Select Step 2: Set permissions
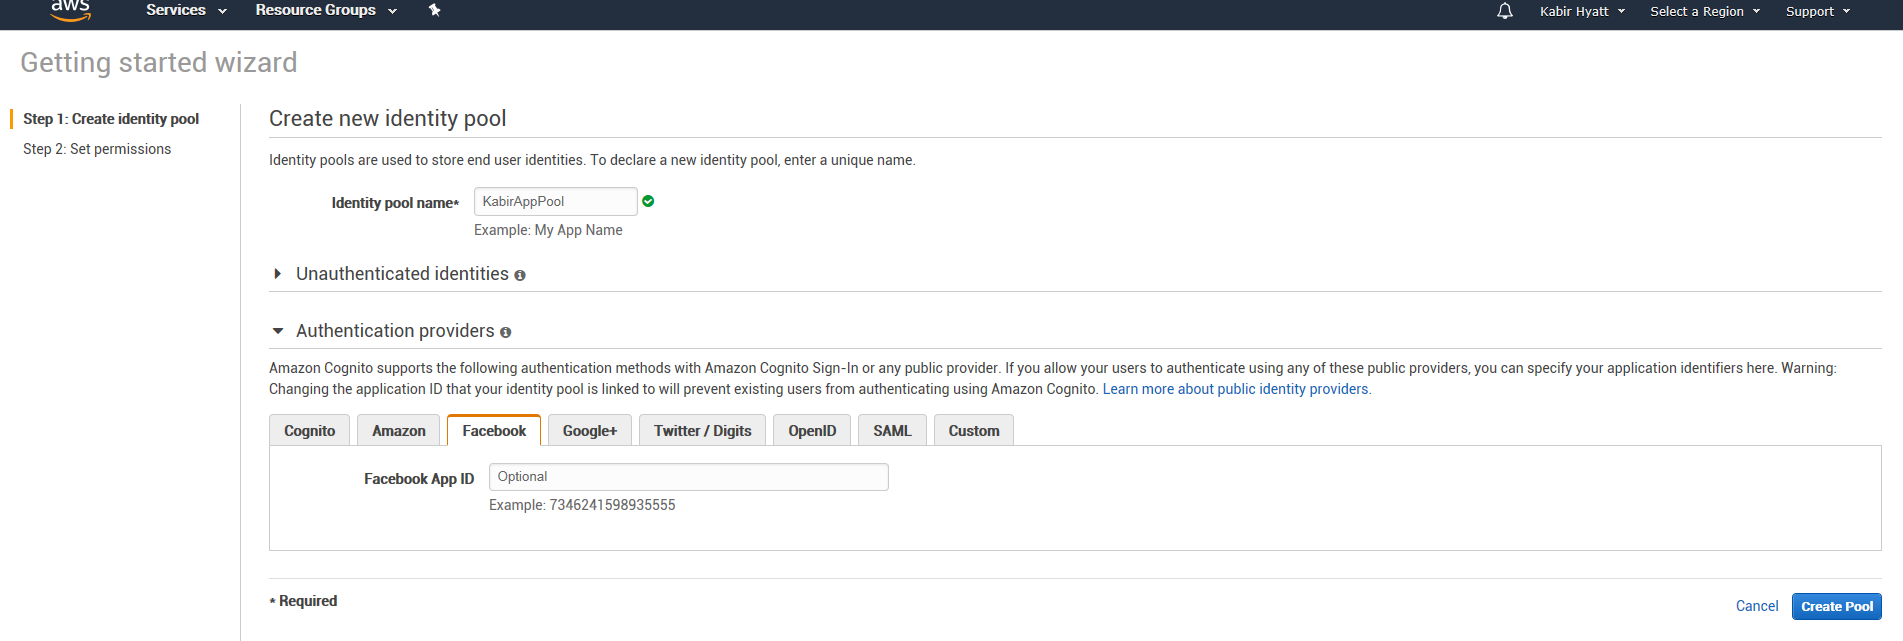The height and width of the screenshot is (641, 1903). point(97,149)
